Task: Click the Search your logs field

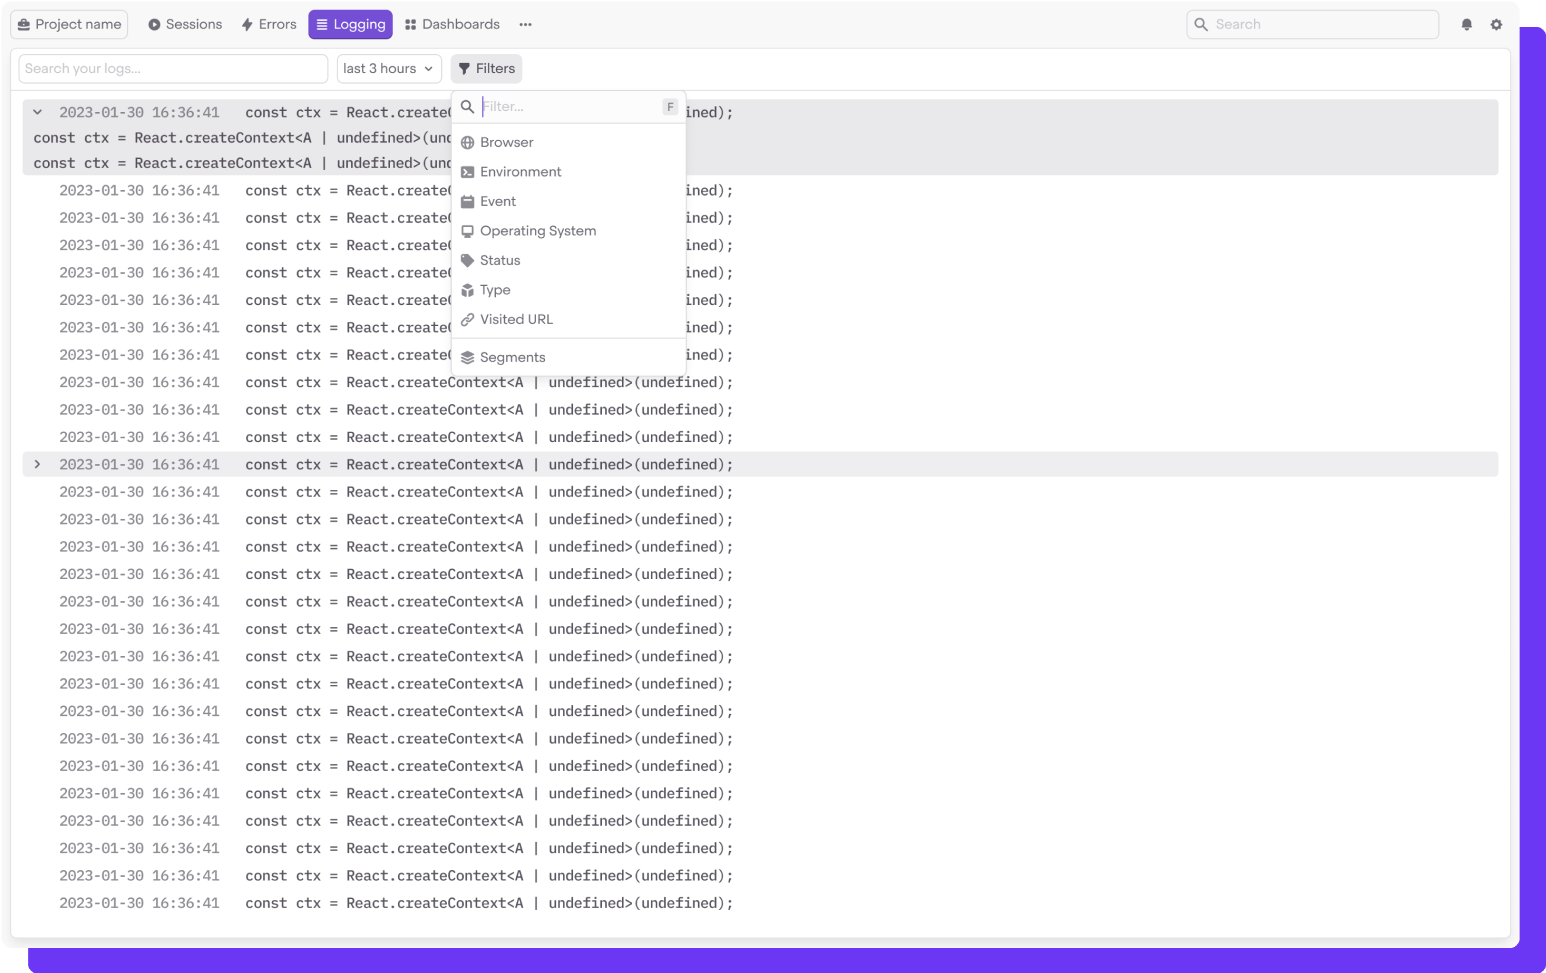Action: pos(173,68)
